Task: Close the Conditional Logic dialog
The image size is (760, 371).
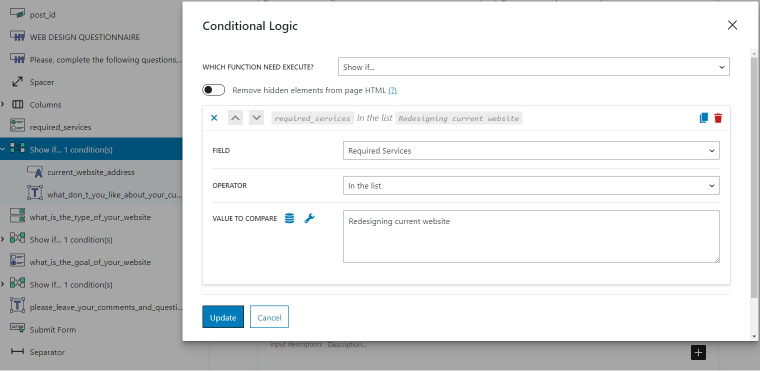Action: tap(732, 25)
